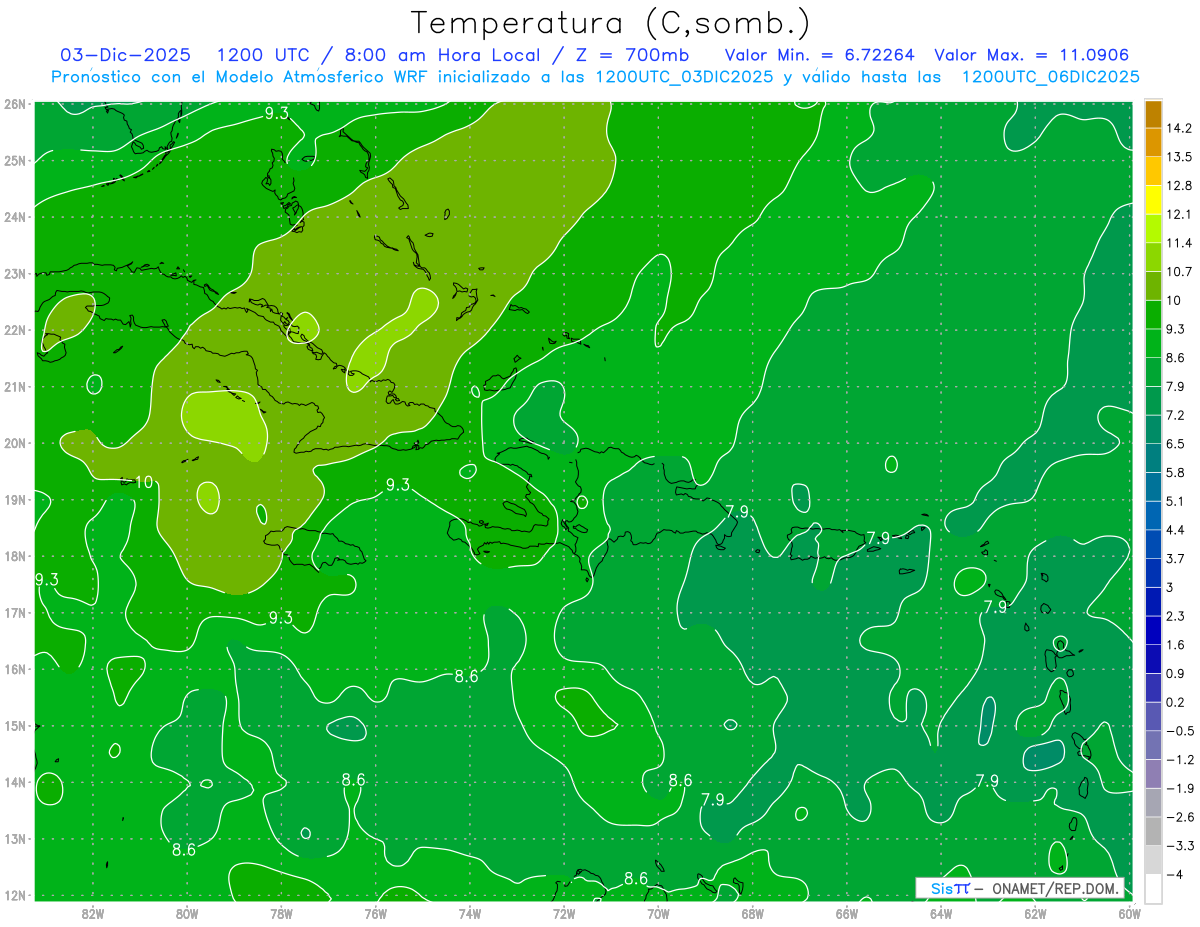Click the dark orange swatch above 14.2
The height and width of the screenshot is (927, 1200).
tap(1153, 114)
